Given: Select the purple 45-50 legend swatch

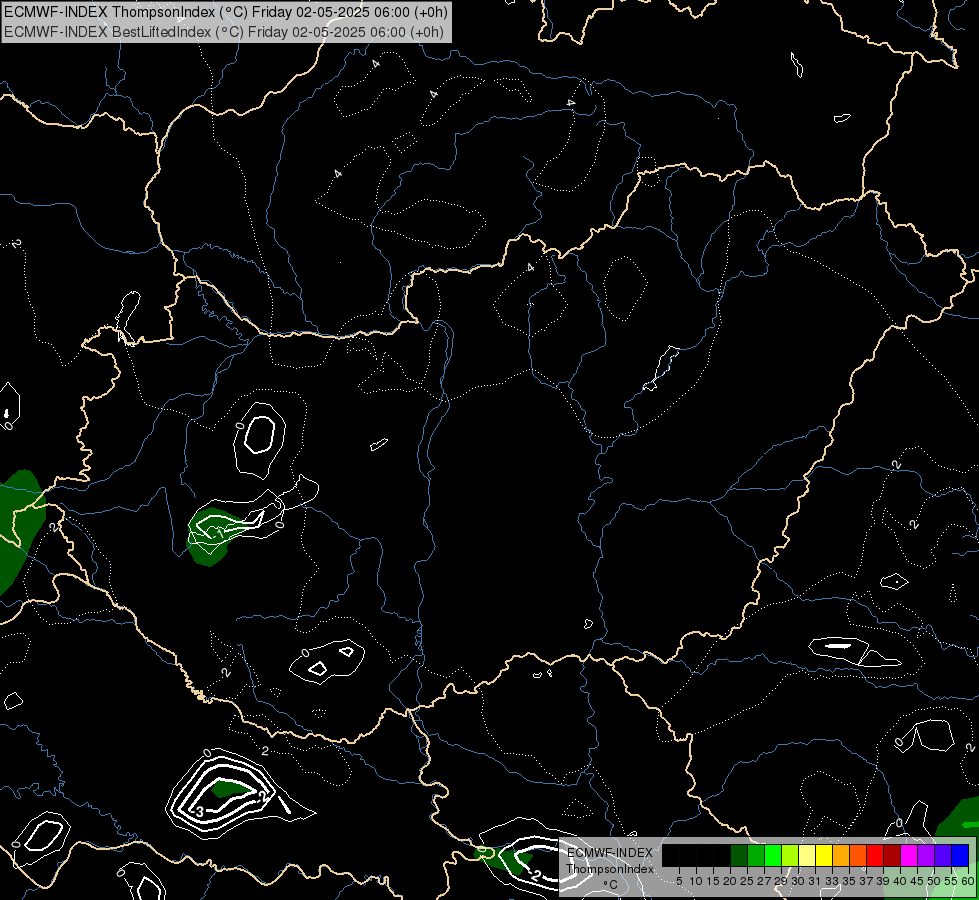Looking at the screenshot, I should pos(926,855).
